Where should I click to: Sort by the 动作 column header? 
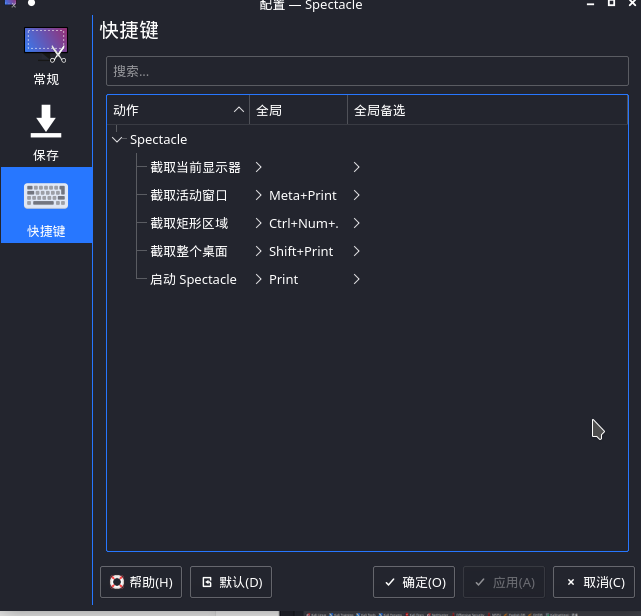click(x=178, y=110)
